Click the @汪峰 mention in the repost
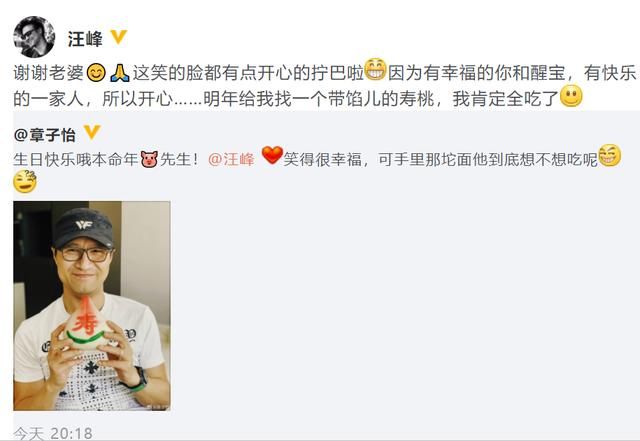The width and height of the screenshot is (640, 441). click(231, 159)
